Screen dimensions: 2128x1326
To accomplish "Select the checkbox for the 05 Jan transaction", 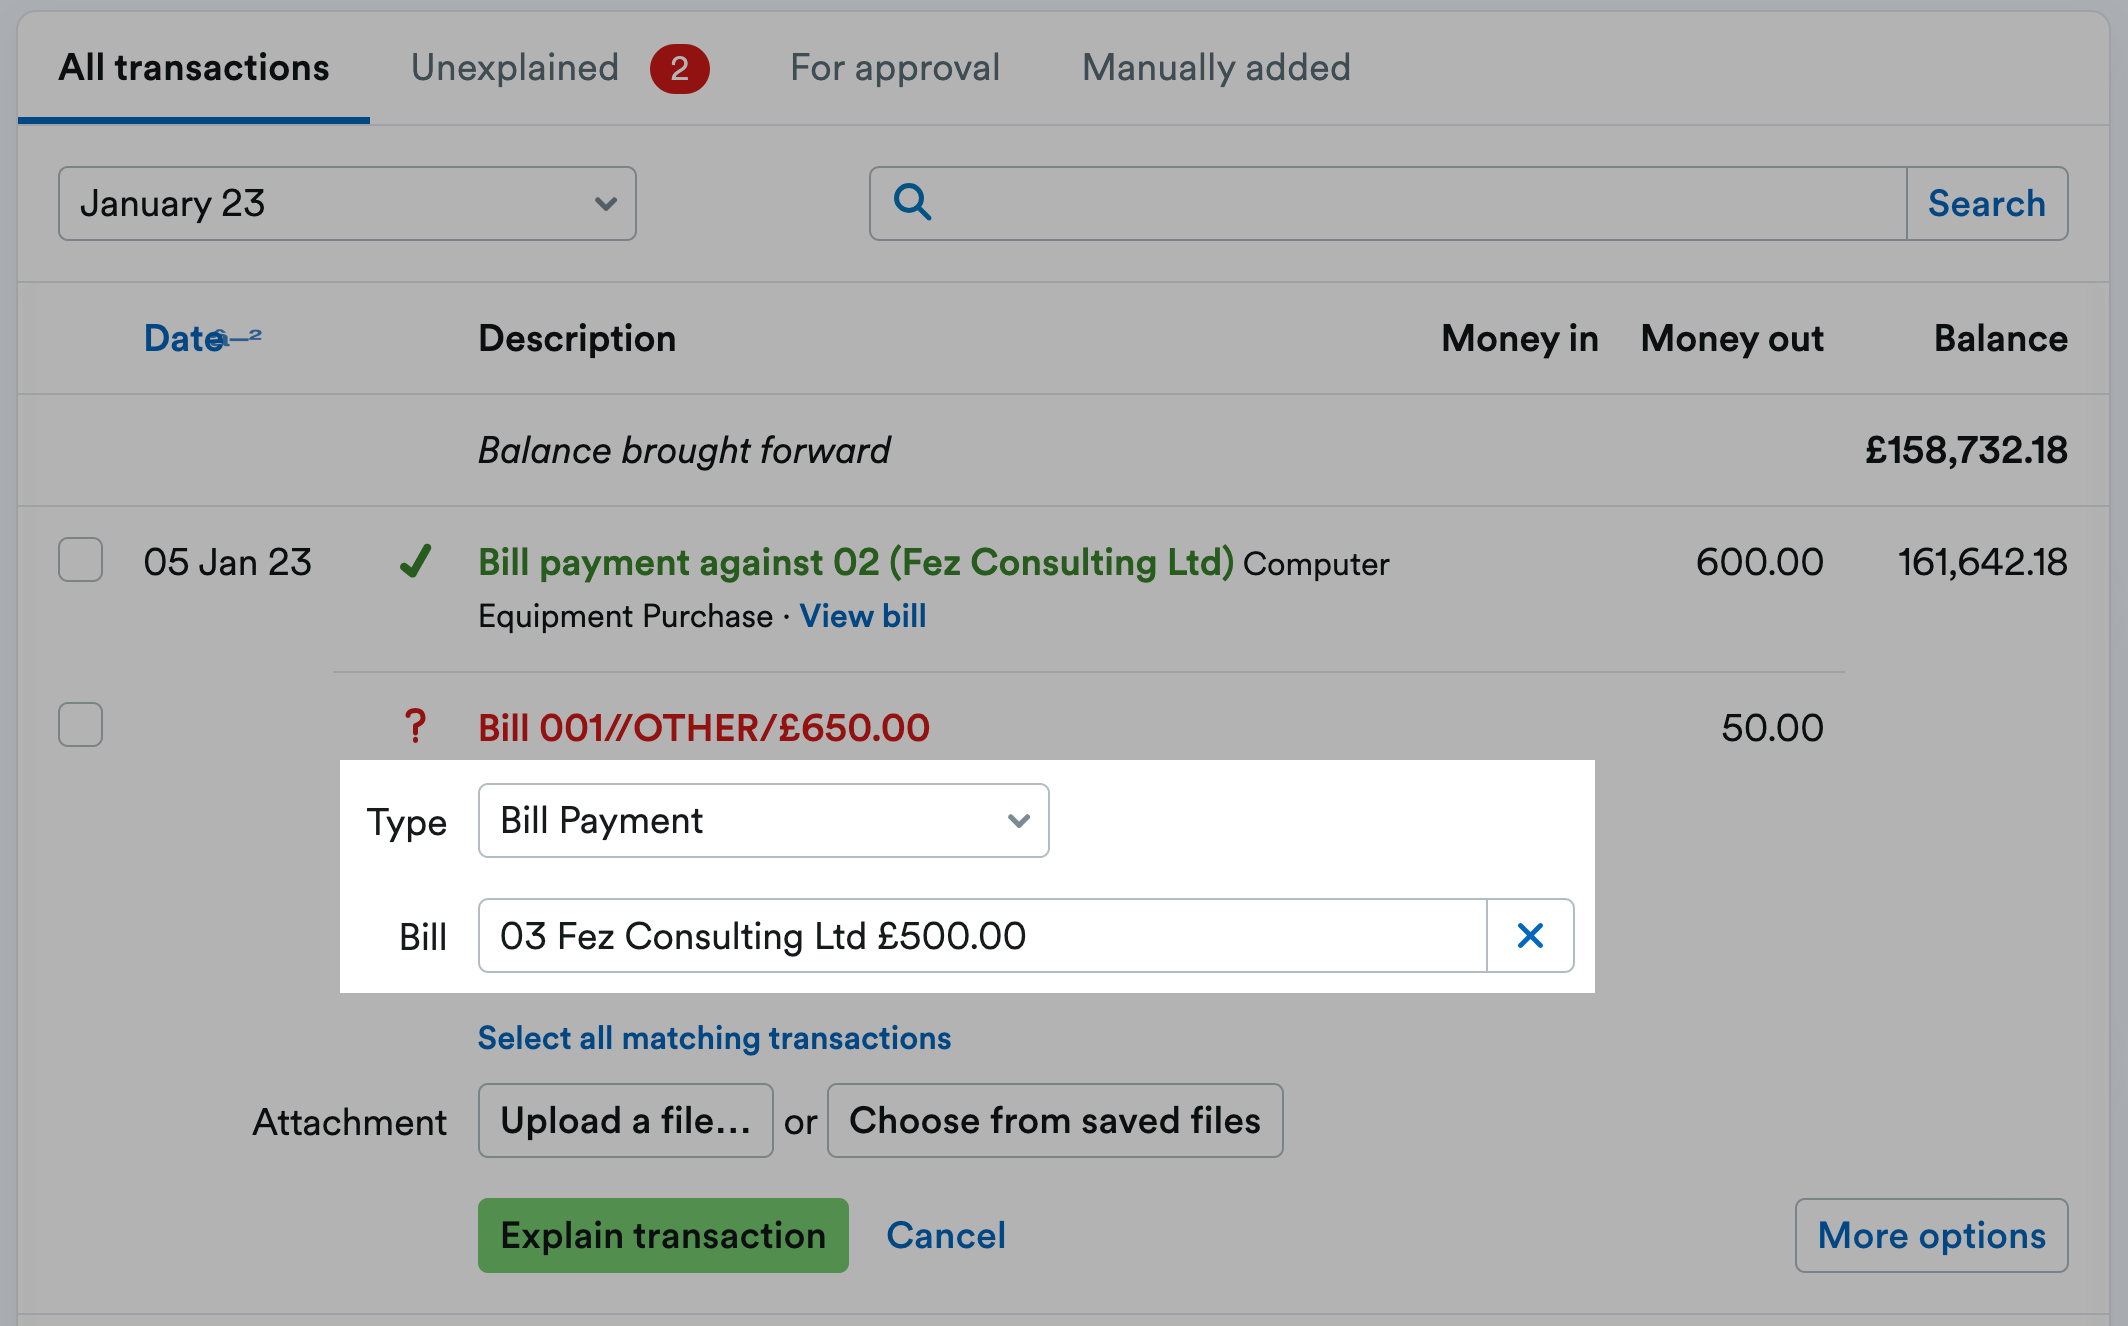I will coord(80,561).
